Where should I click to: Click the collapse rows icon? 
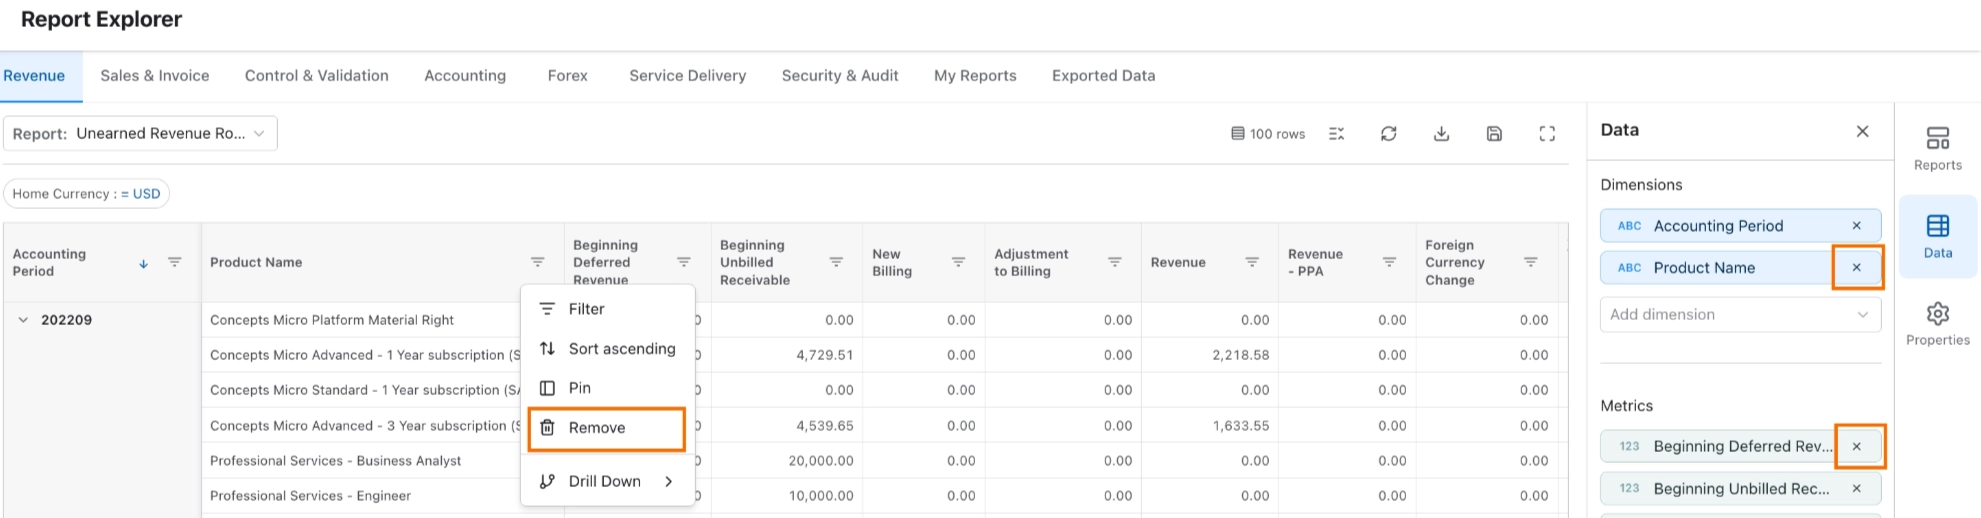pyautogui.click(x=1336, y=133)
